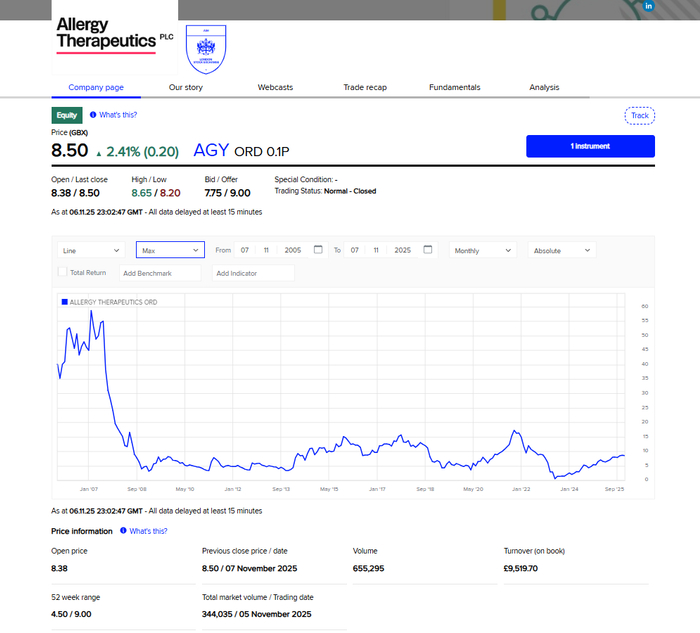
Task: Click the ALLERGY THERAPEUTICS ORD legend label
Action: coord(113,302)
